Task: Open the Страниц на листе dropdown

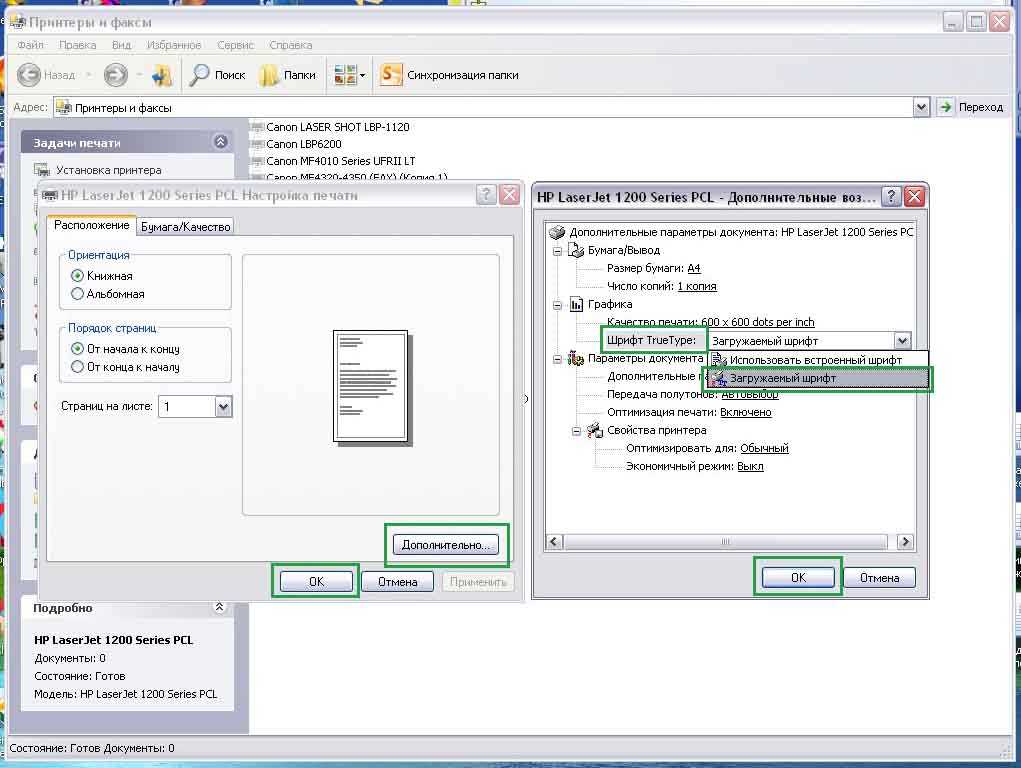Action: point(223,406)
